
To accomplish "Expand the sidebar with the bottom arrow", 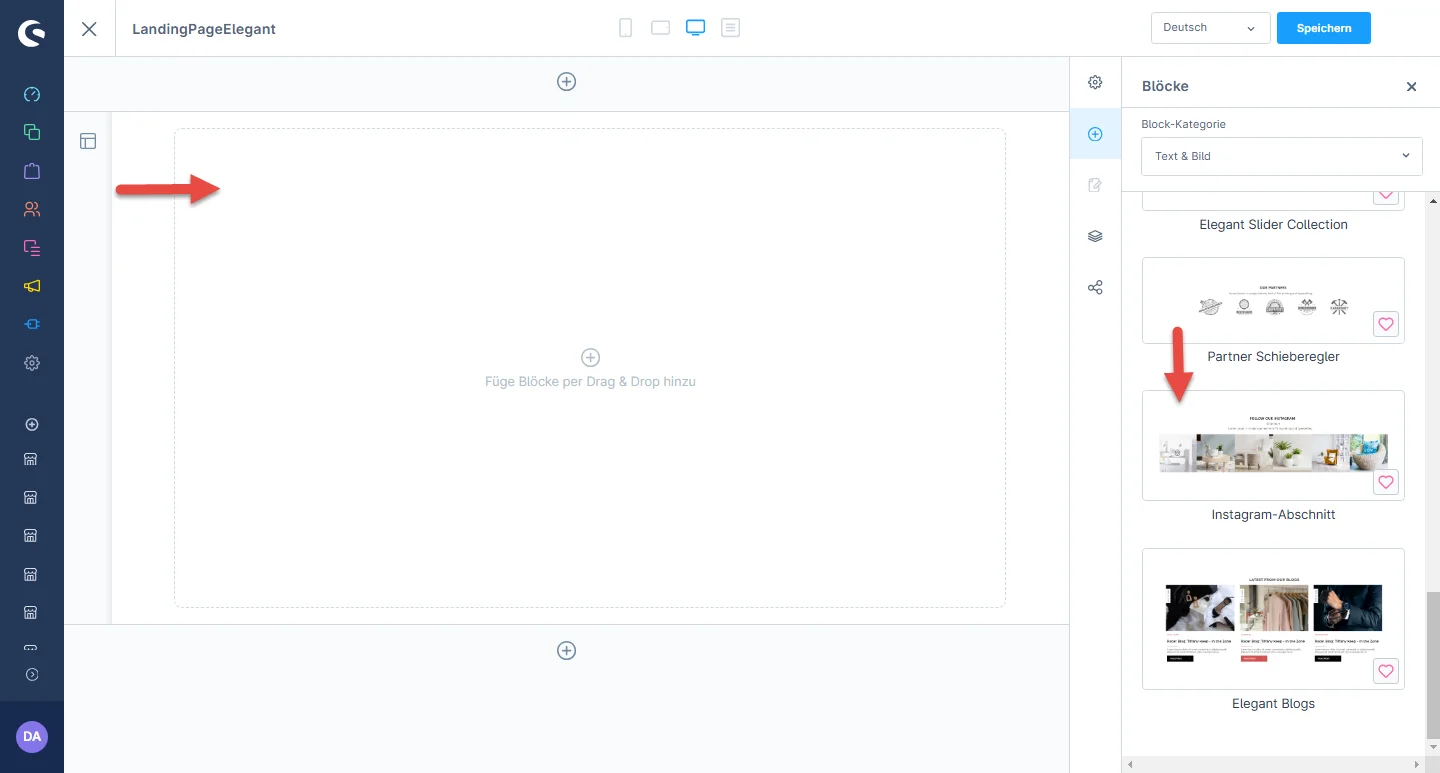I will (32, 674).
